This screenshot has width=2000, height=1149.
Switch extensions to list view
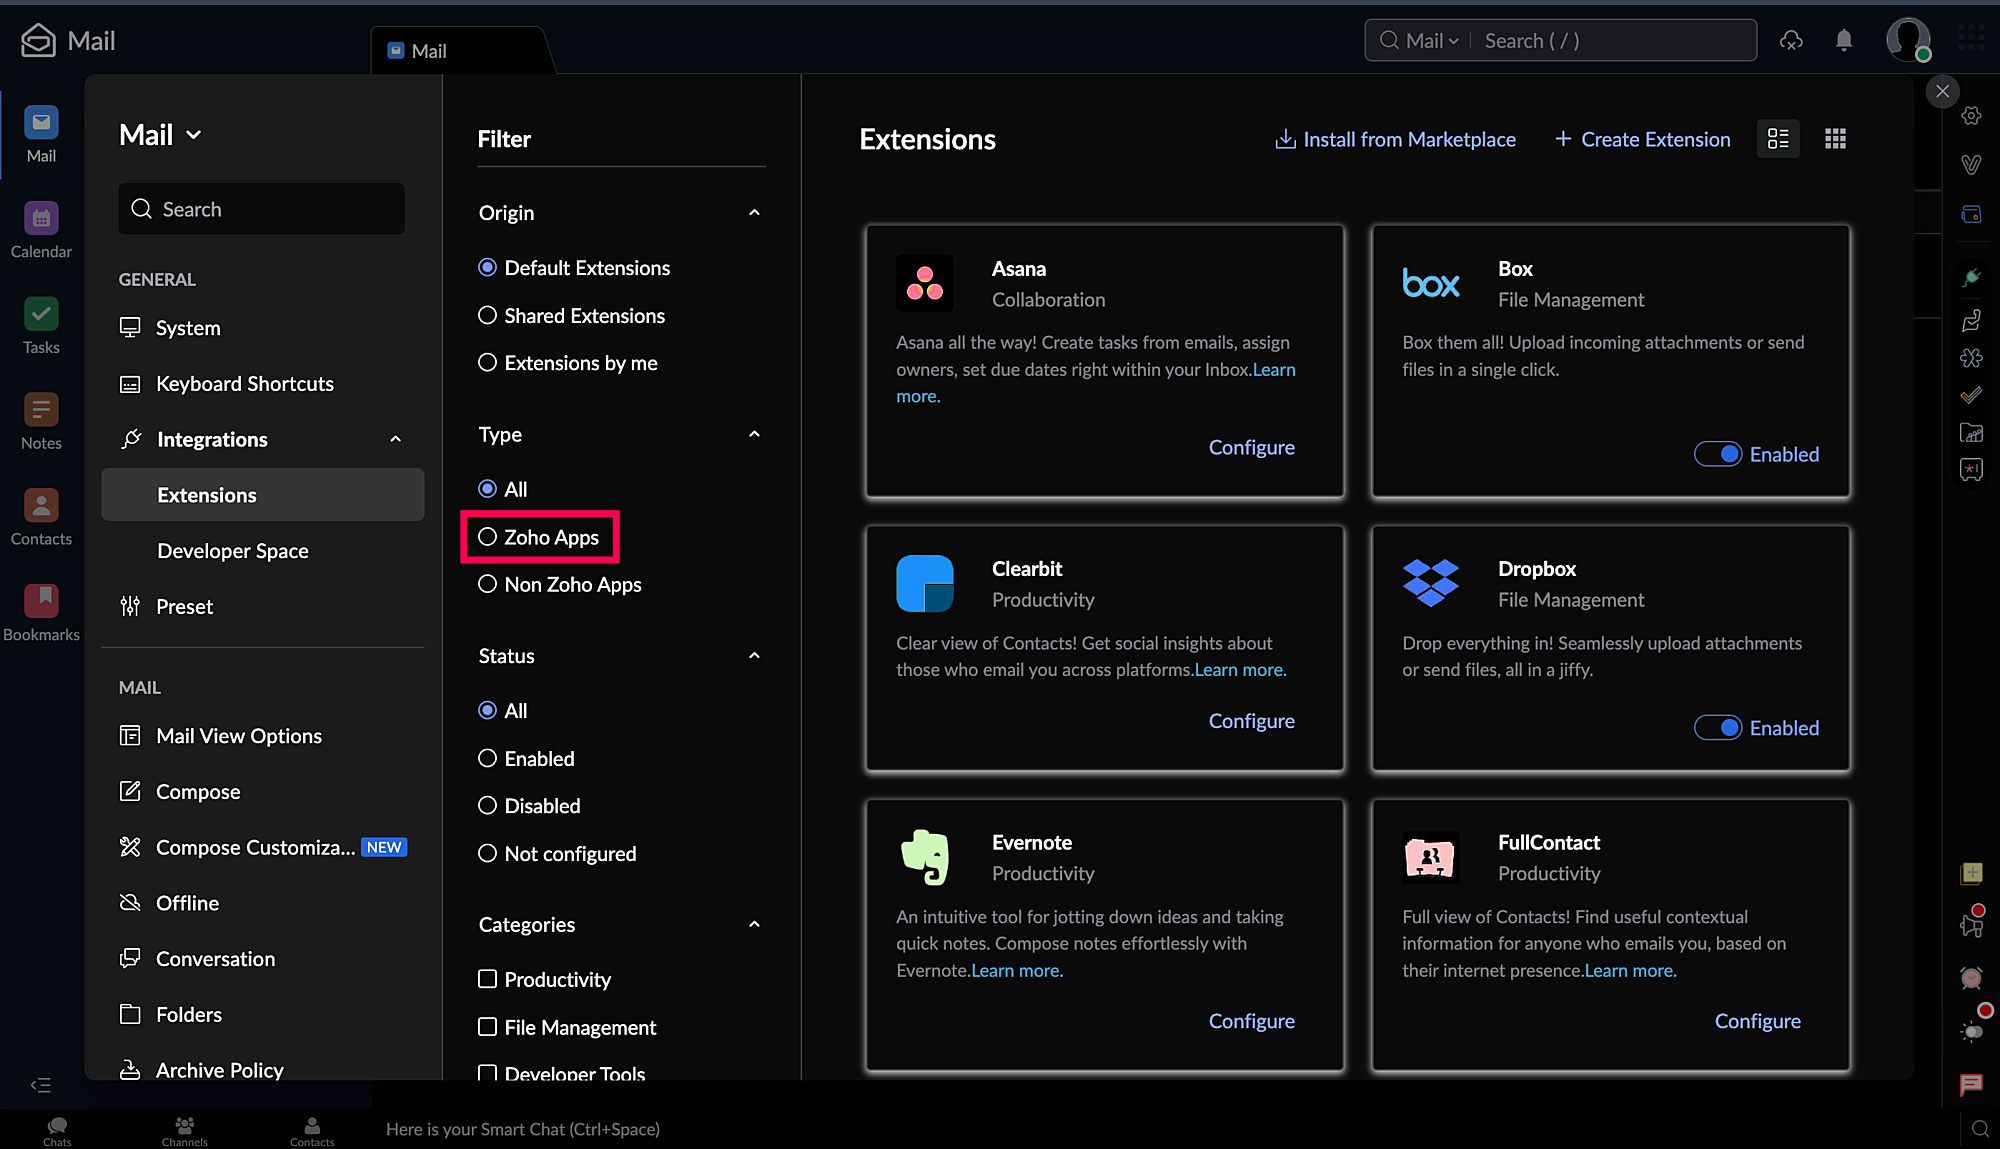1778,139
